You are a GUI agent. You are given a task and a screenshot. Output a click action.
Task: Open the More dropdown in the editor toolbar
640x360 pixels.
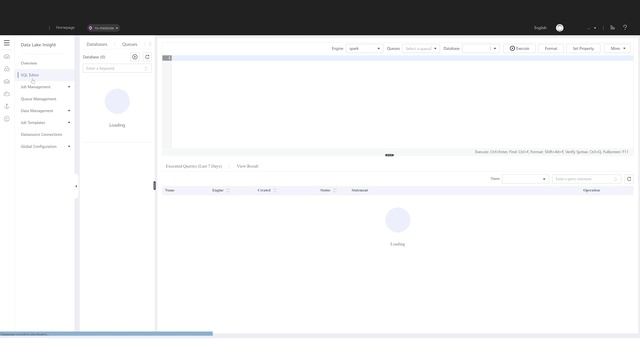coord(618,49)
